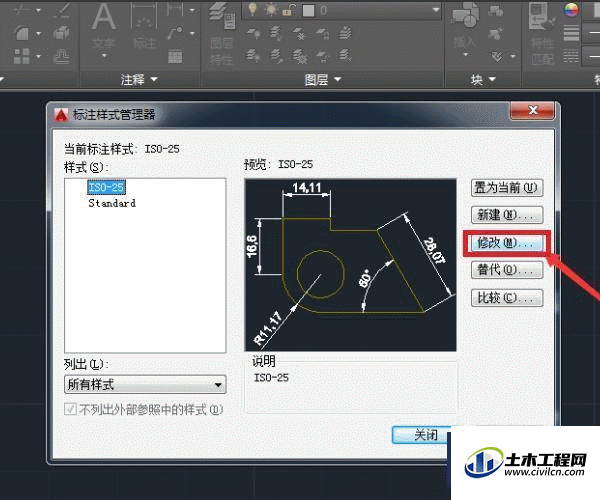Open the layer name dropdown in ribbon
Image resolution: width=600 pixels, height=500 pixels.
tap(436, 10)
